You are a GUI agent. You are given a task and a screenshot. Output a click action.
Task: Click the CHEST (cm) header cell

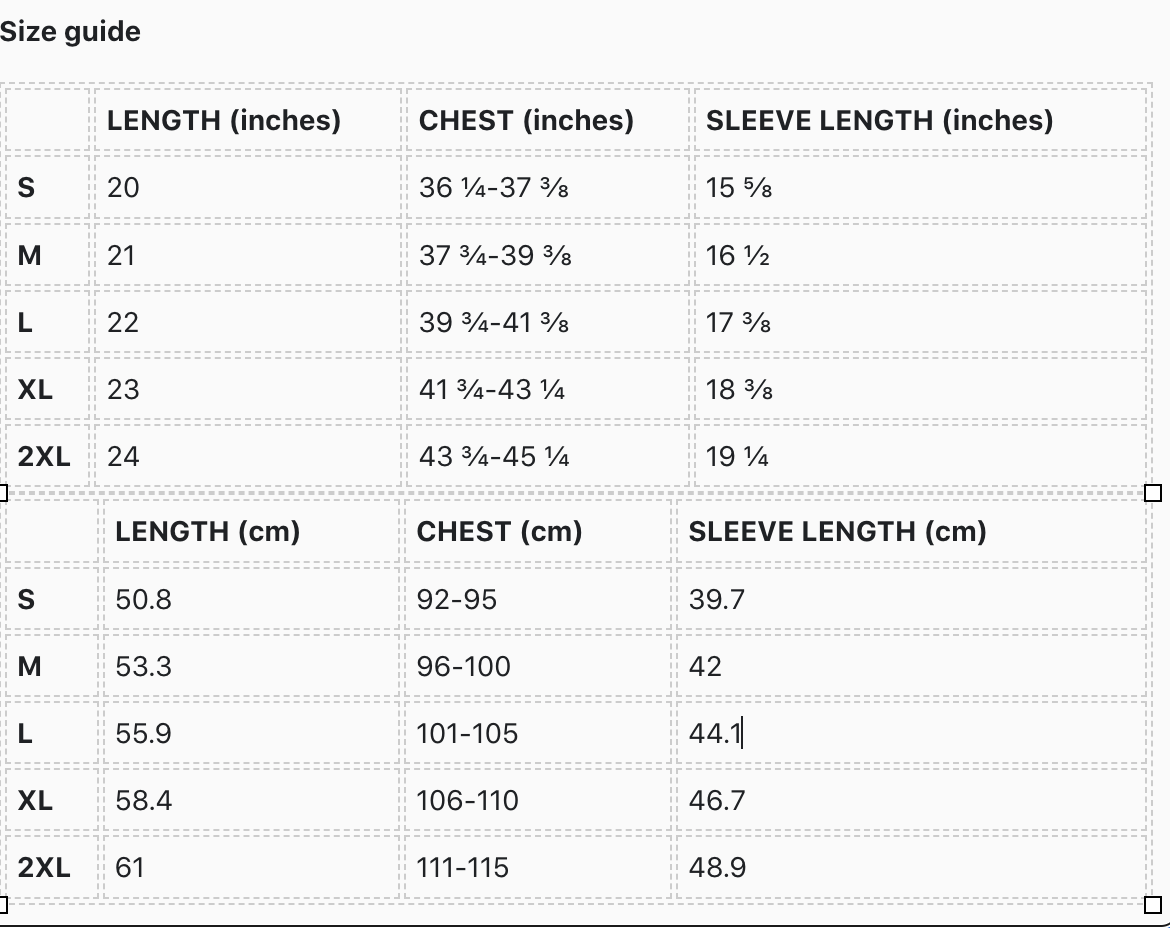point(536,531)
